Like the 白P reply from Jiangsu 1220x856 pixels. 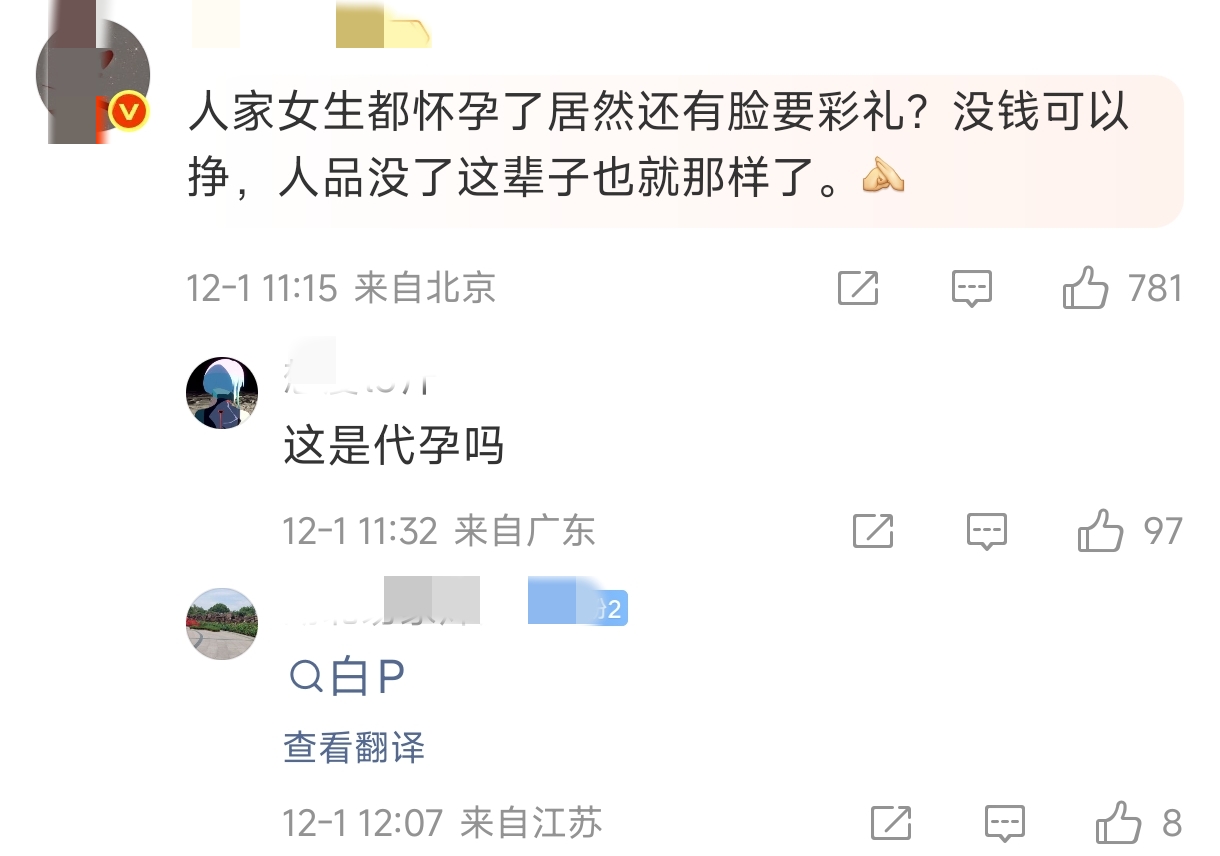coord(1118,823)
